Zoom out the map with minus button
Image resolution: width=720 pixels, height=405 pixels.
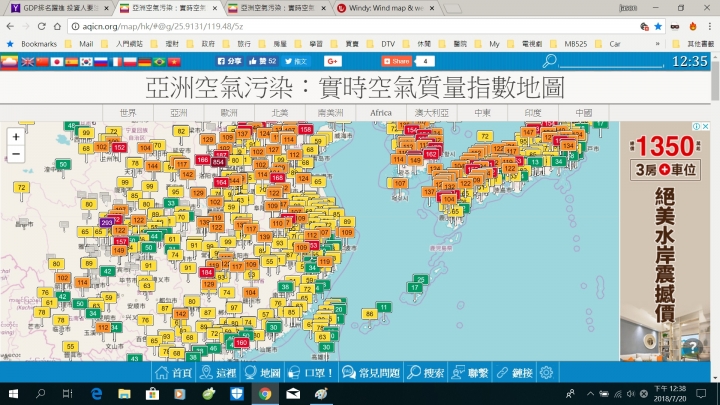(16, 154)
